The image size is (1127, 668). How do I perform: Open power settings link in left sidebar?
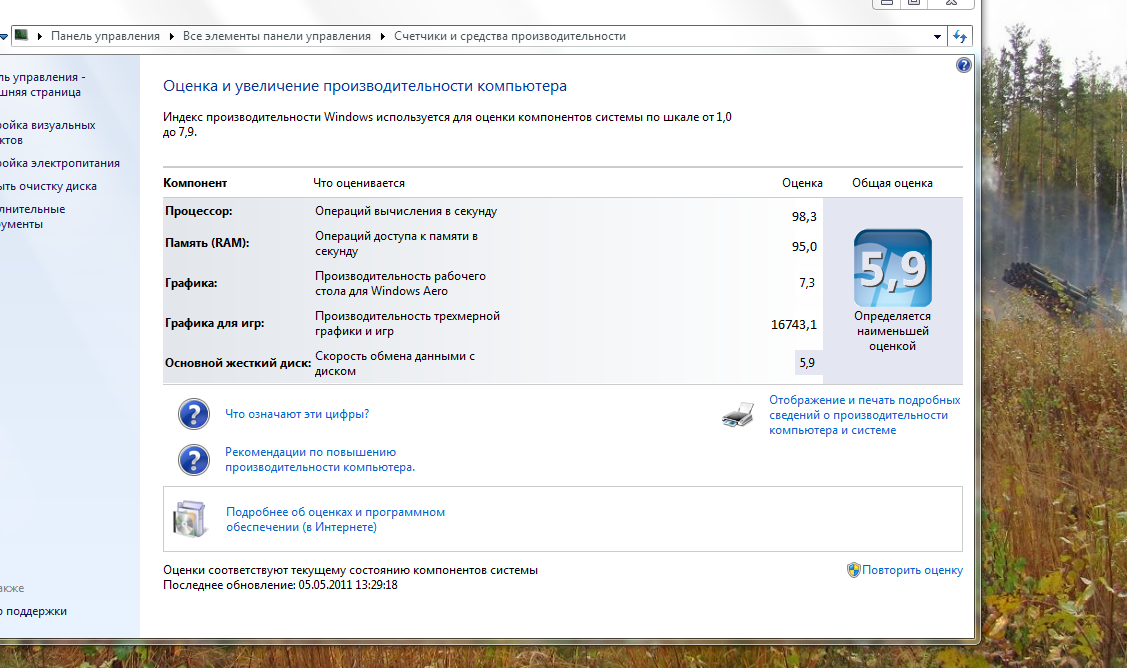pyautogui.click(x=60, y=163)
